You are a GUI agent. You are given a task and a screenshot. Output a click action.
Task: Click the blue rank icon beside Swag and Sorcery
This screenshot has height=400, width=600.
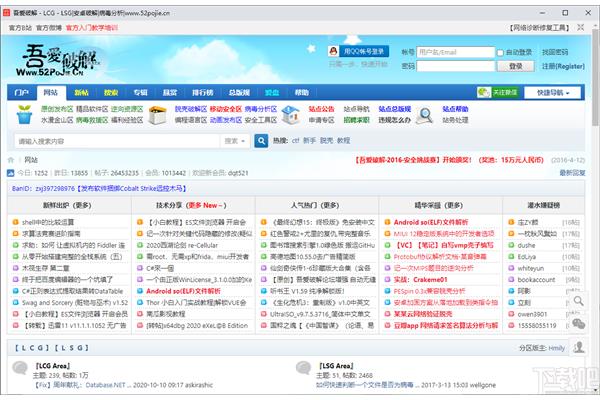[16, 302]
